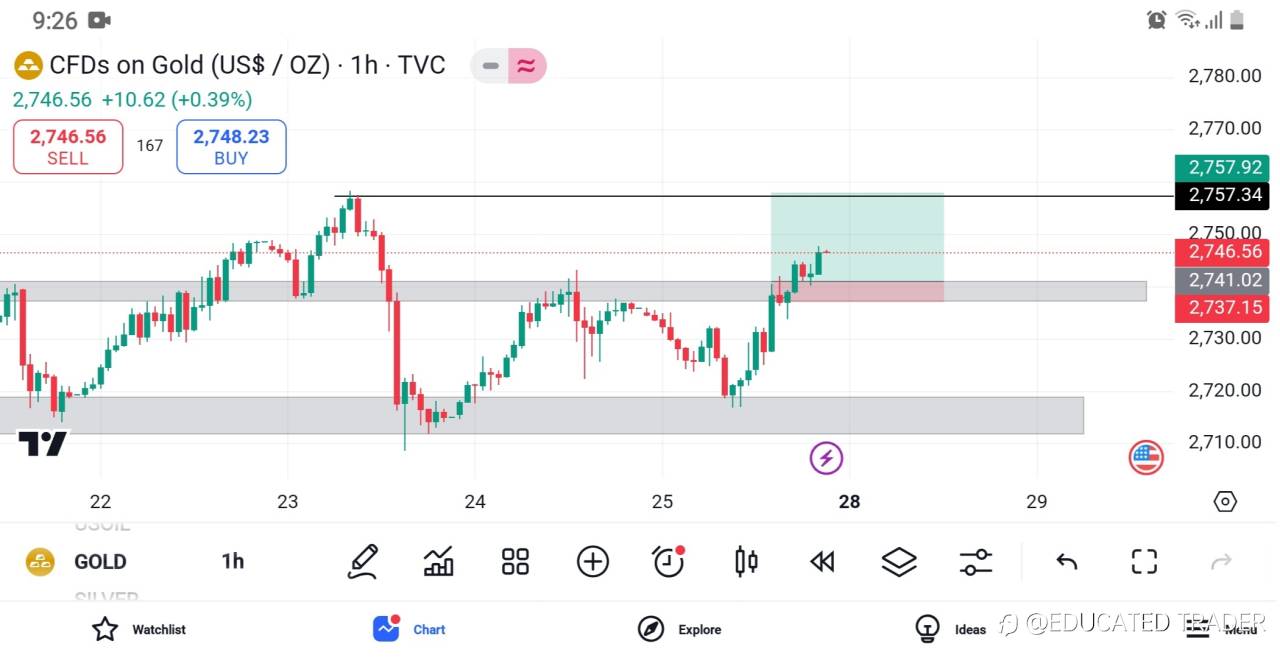
Task: Open the candlestick chart type icon
Action: [746, 561]
